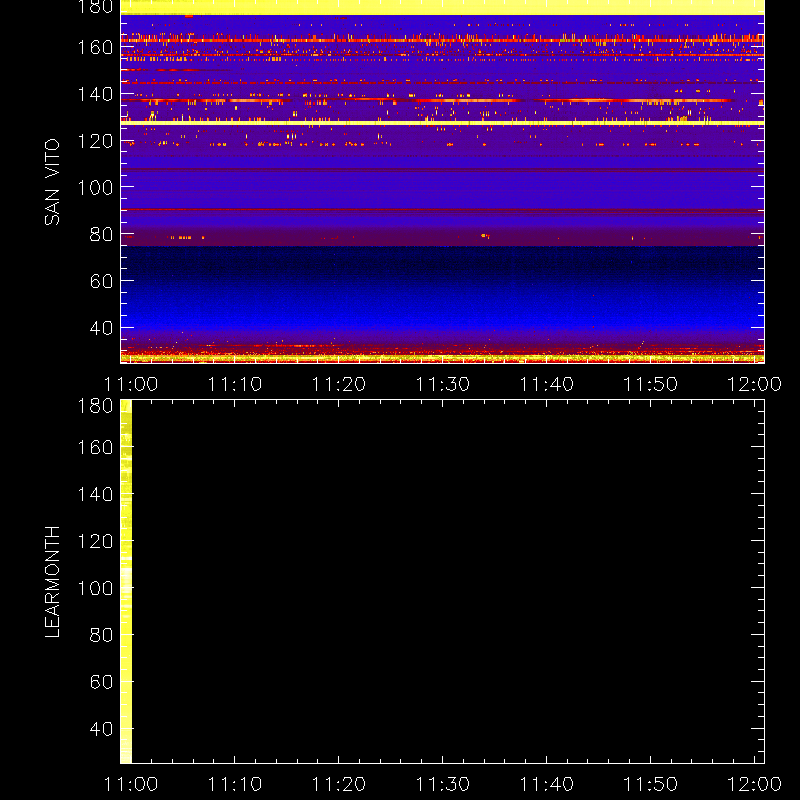
Task: Click 11:20 time label under Learmonth plot
Action: (x=339, y=784)
